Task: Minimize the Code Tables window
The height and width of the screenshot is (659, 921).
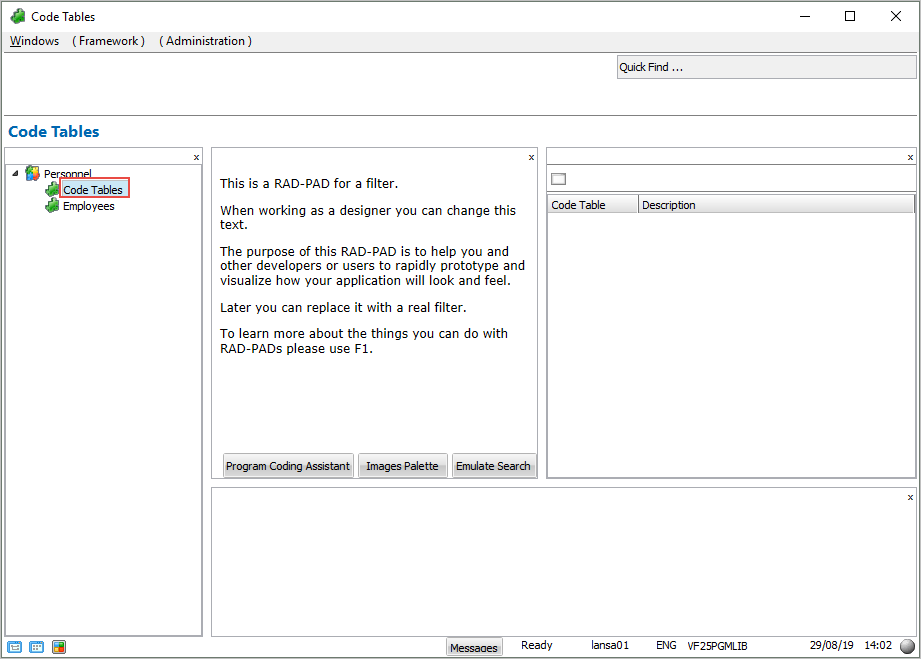Action: point(805,16)
